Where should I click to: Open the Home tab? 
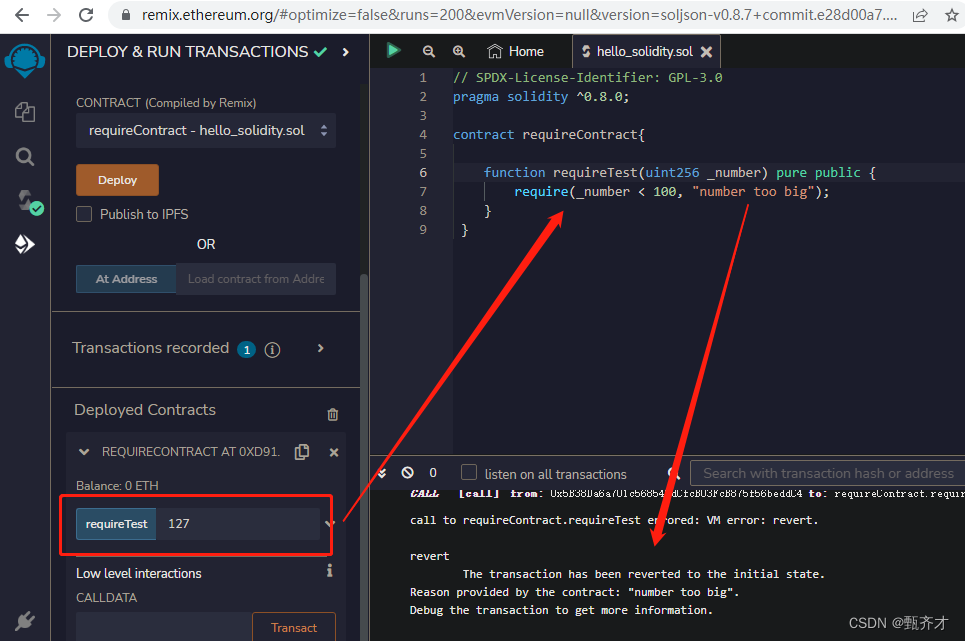(515, 52)
